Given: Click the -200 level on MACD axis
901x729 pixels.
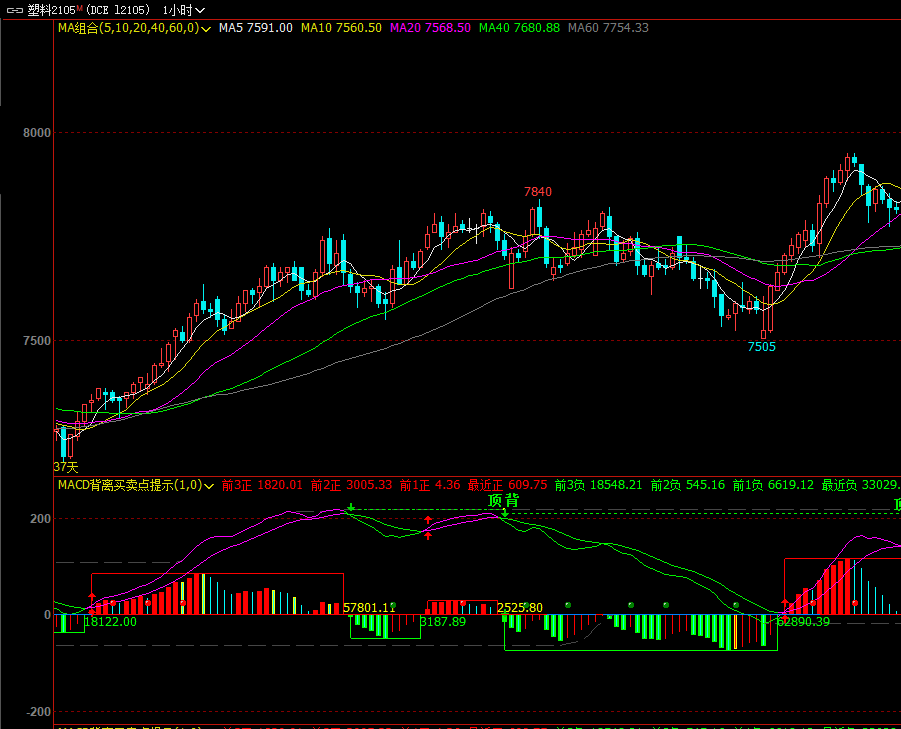Looking at the screenshot, I should click(x=38, y=712).
